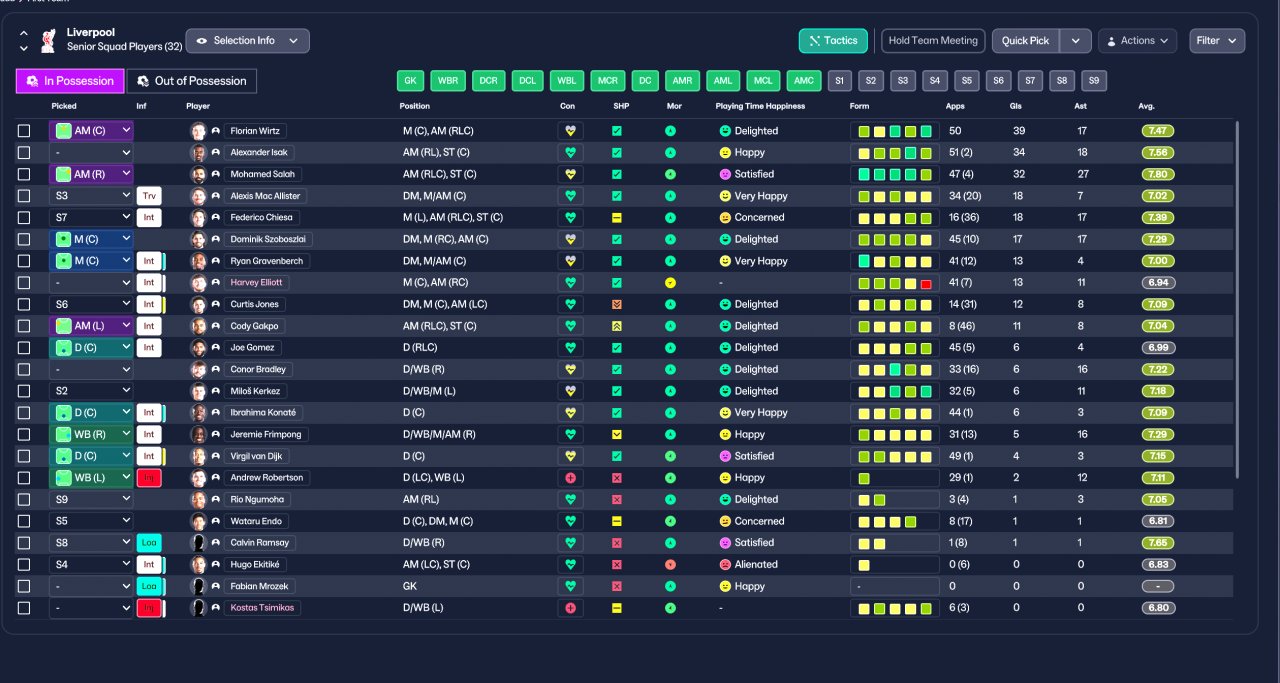Click form squares for Mohamed Salah

[x=894, y=174]
